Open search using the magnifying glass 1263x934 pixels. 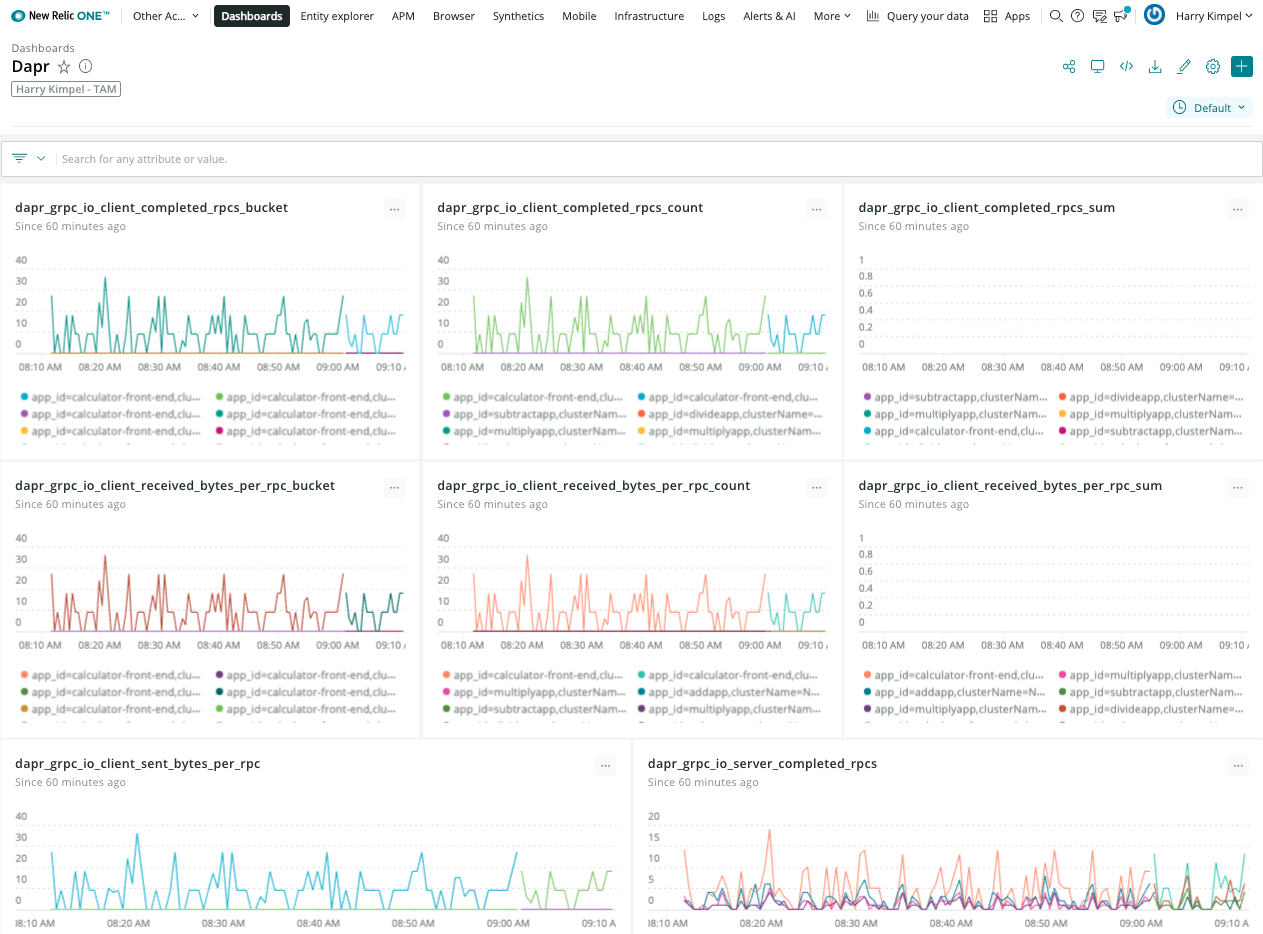point(1056,16)
